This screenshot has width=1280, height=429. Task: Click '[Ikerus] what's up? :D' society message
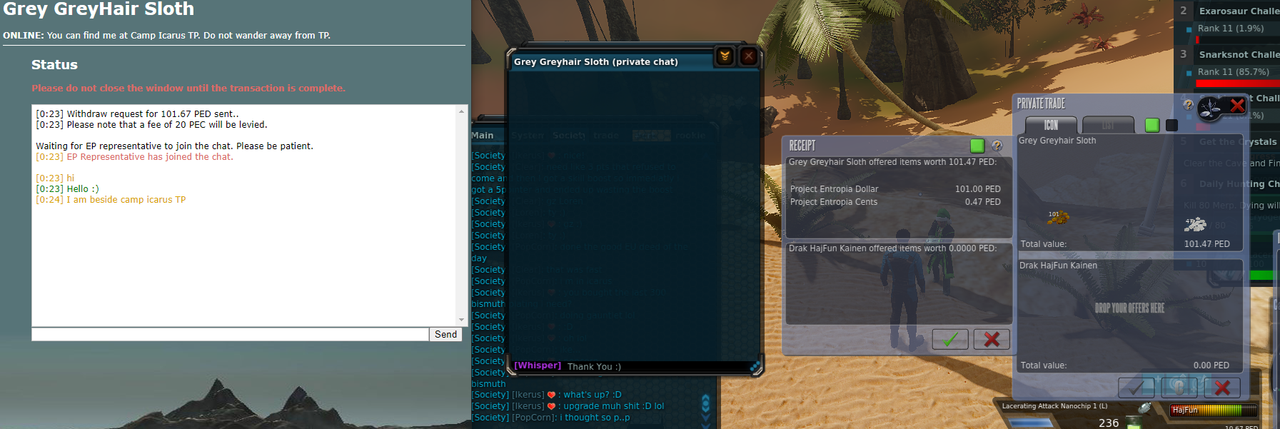coord(546,393)
